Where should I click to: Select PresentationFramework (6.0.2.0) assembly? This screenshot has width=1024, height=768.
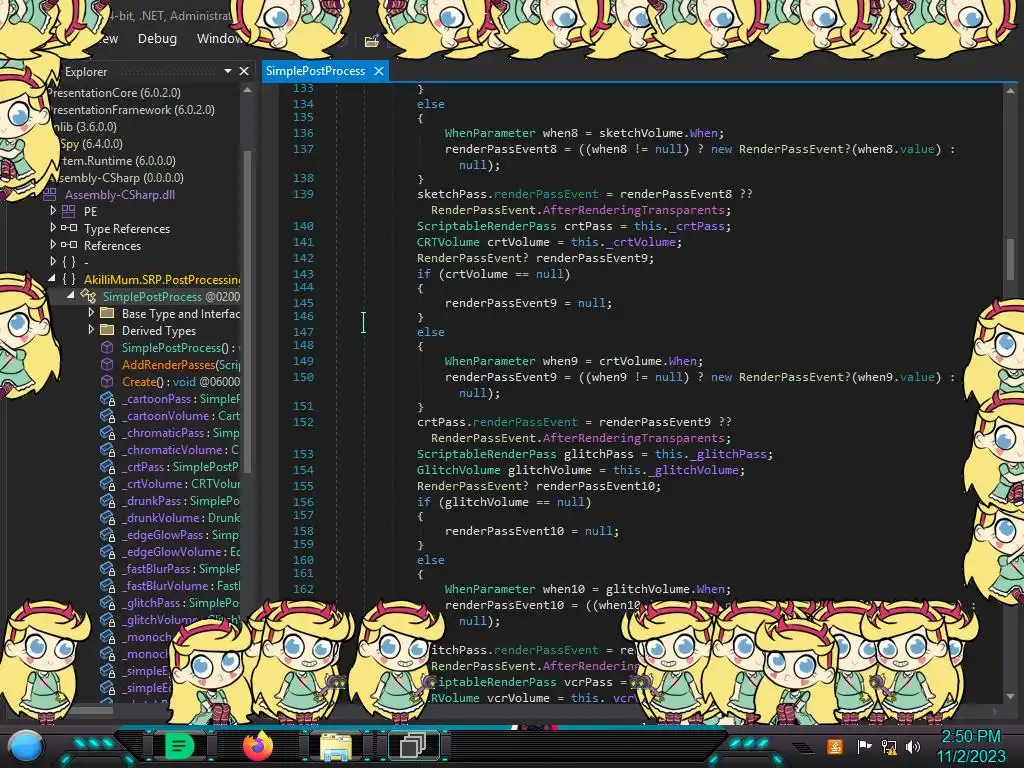point(132,110)
